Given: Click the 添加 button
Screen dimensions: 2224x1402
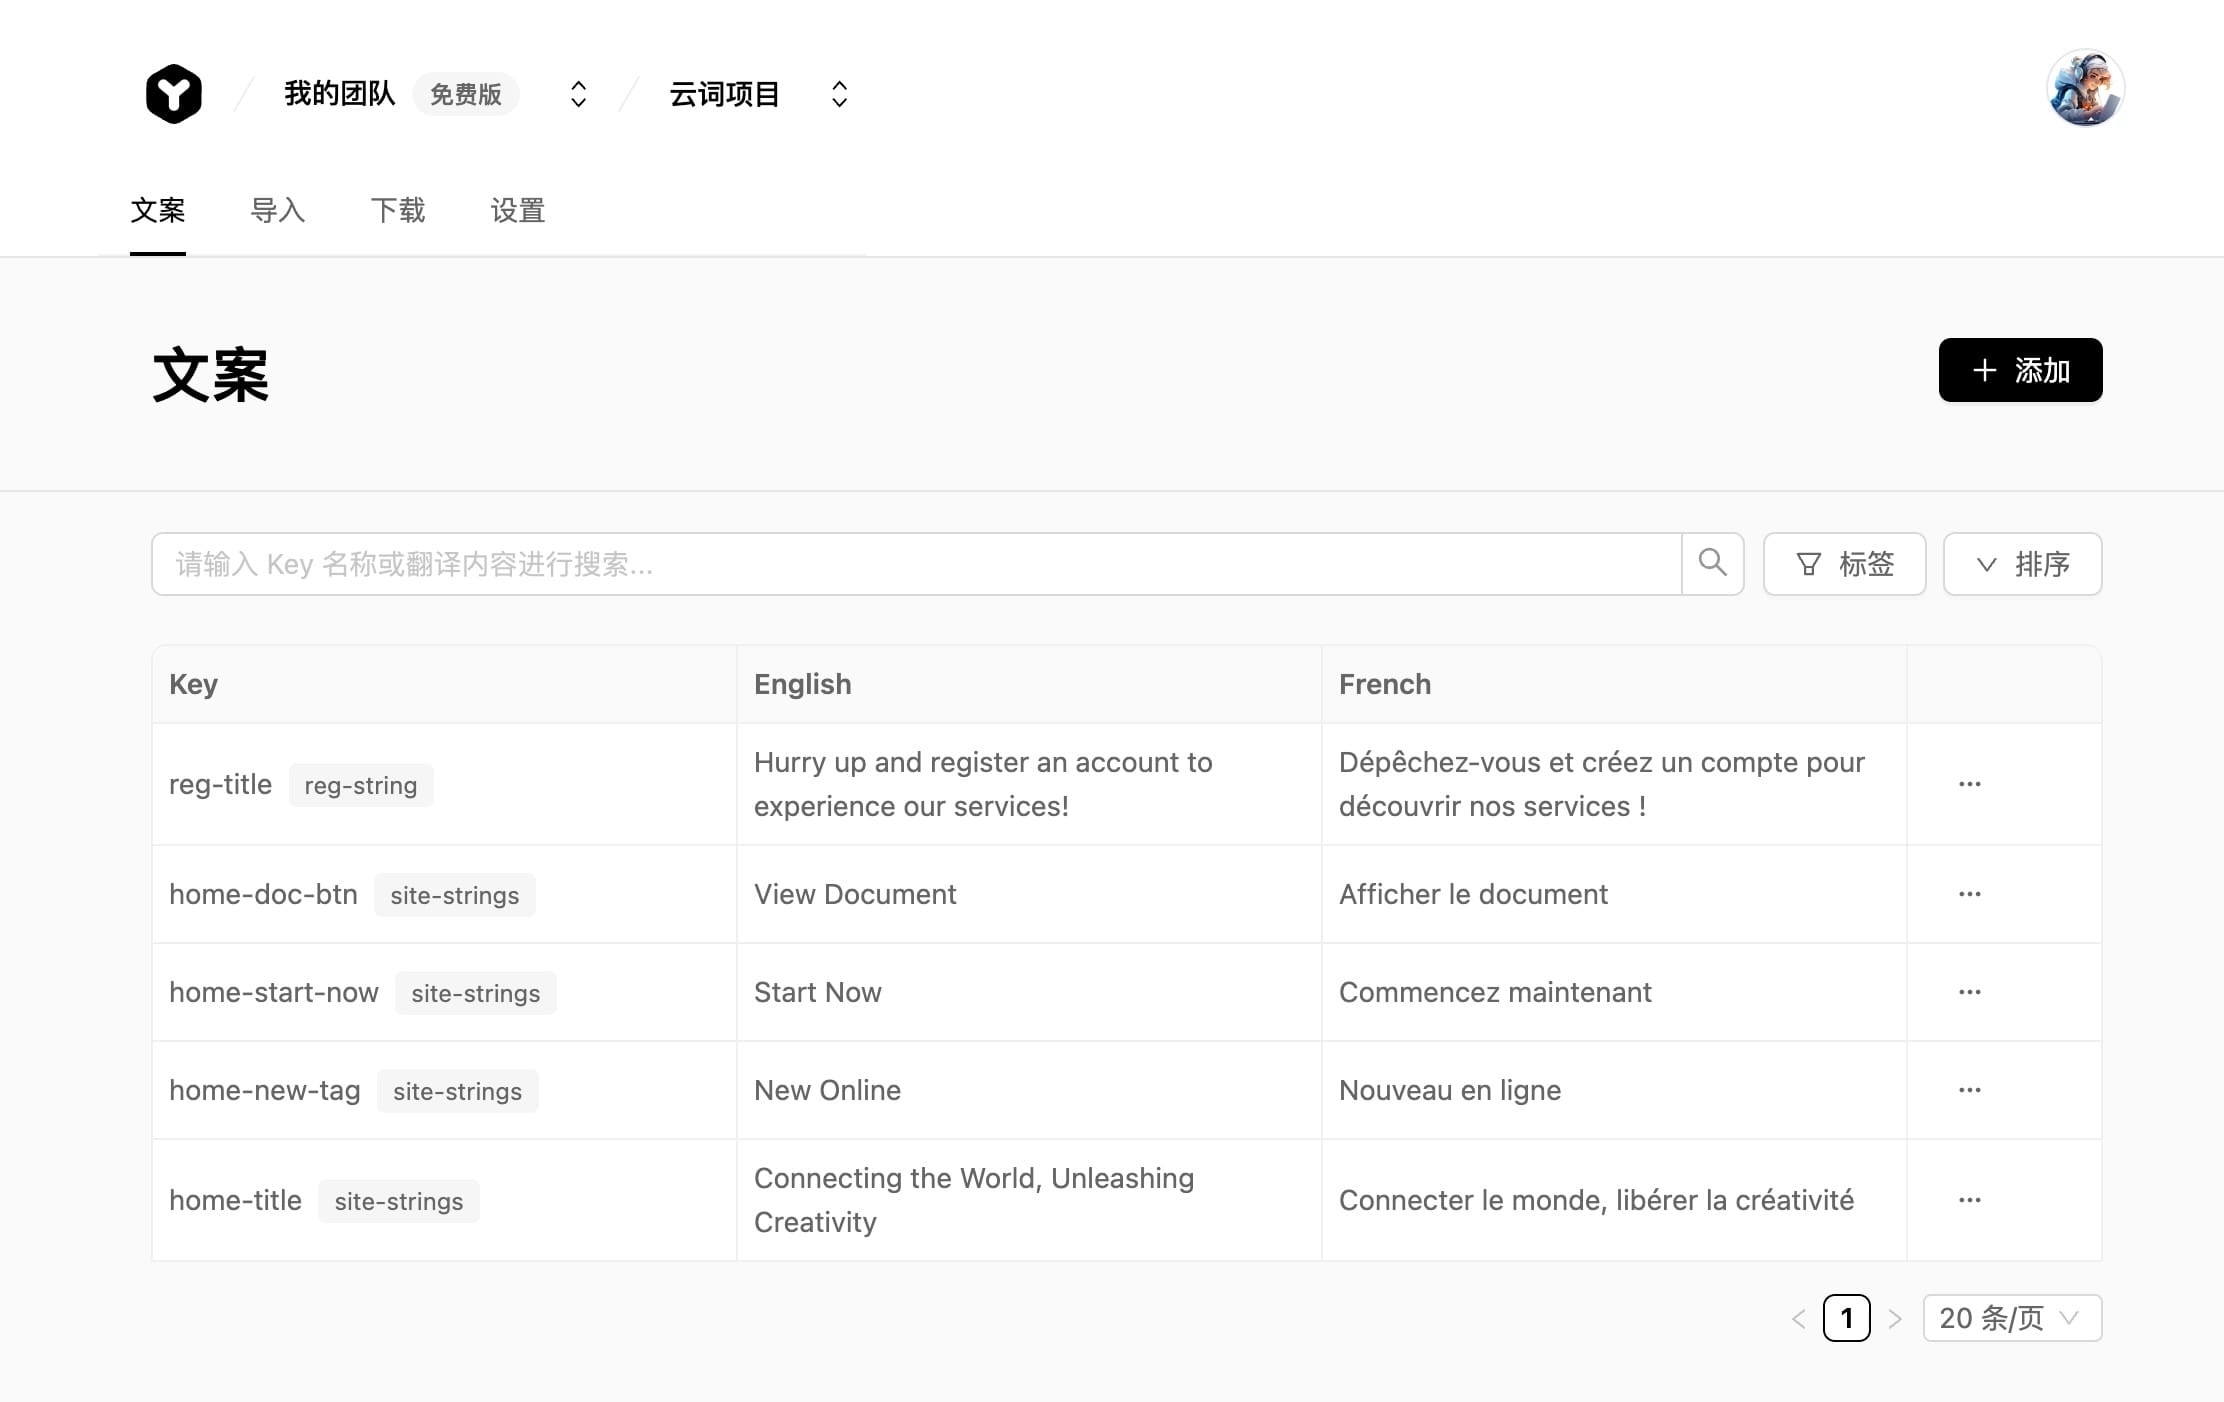Looking at the screenshot, I should point(2020,370).
